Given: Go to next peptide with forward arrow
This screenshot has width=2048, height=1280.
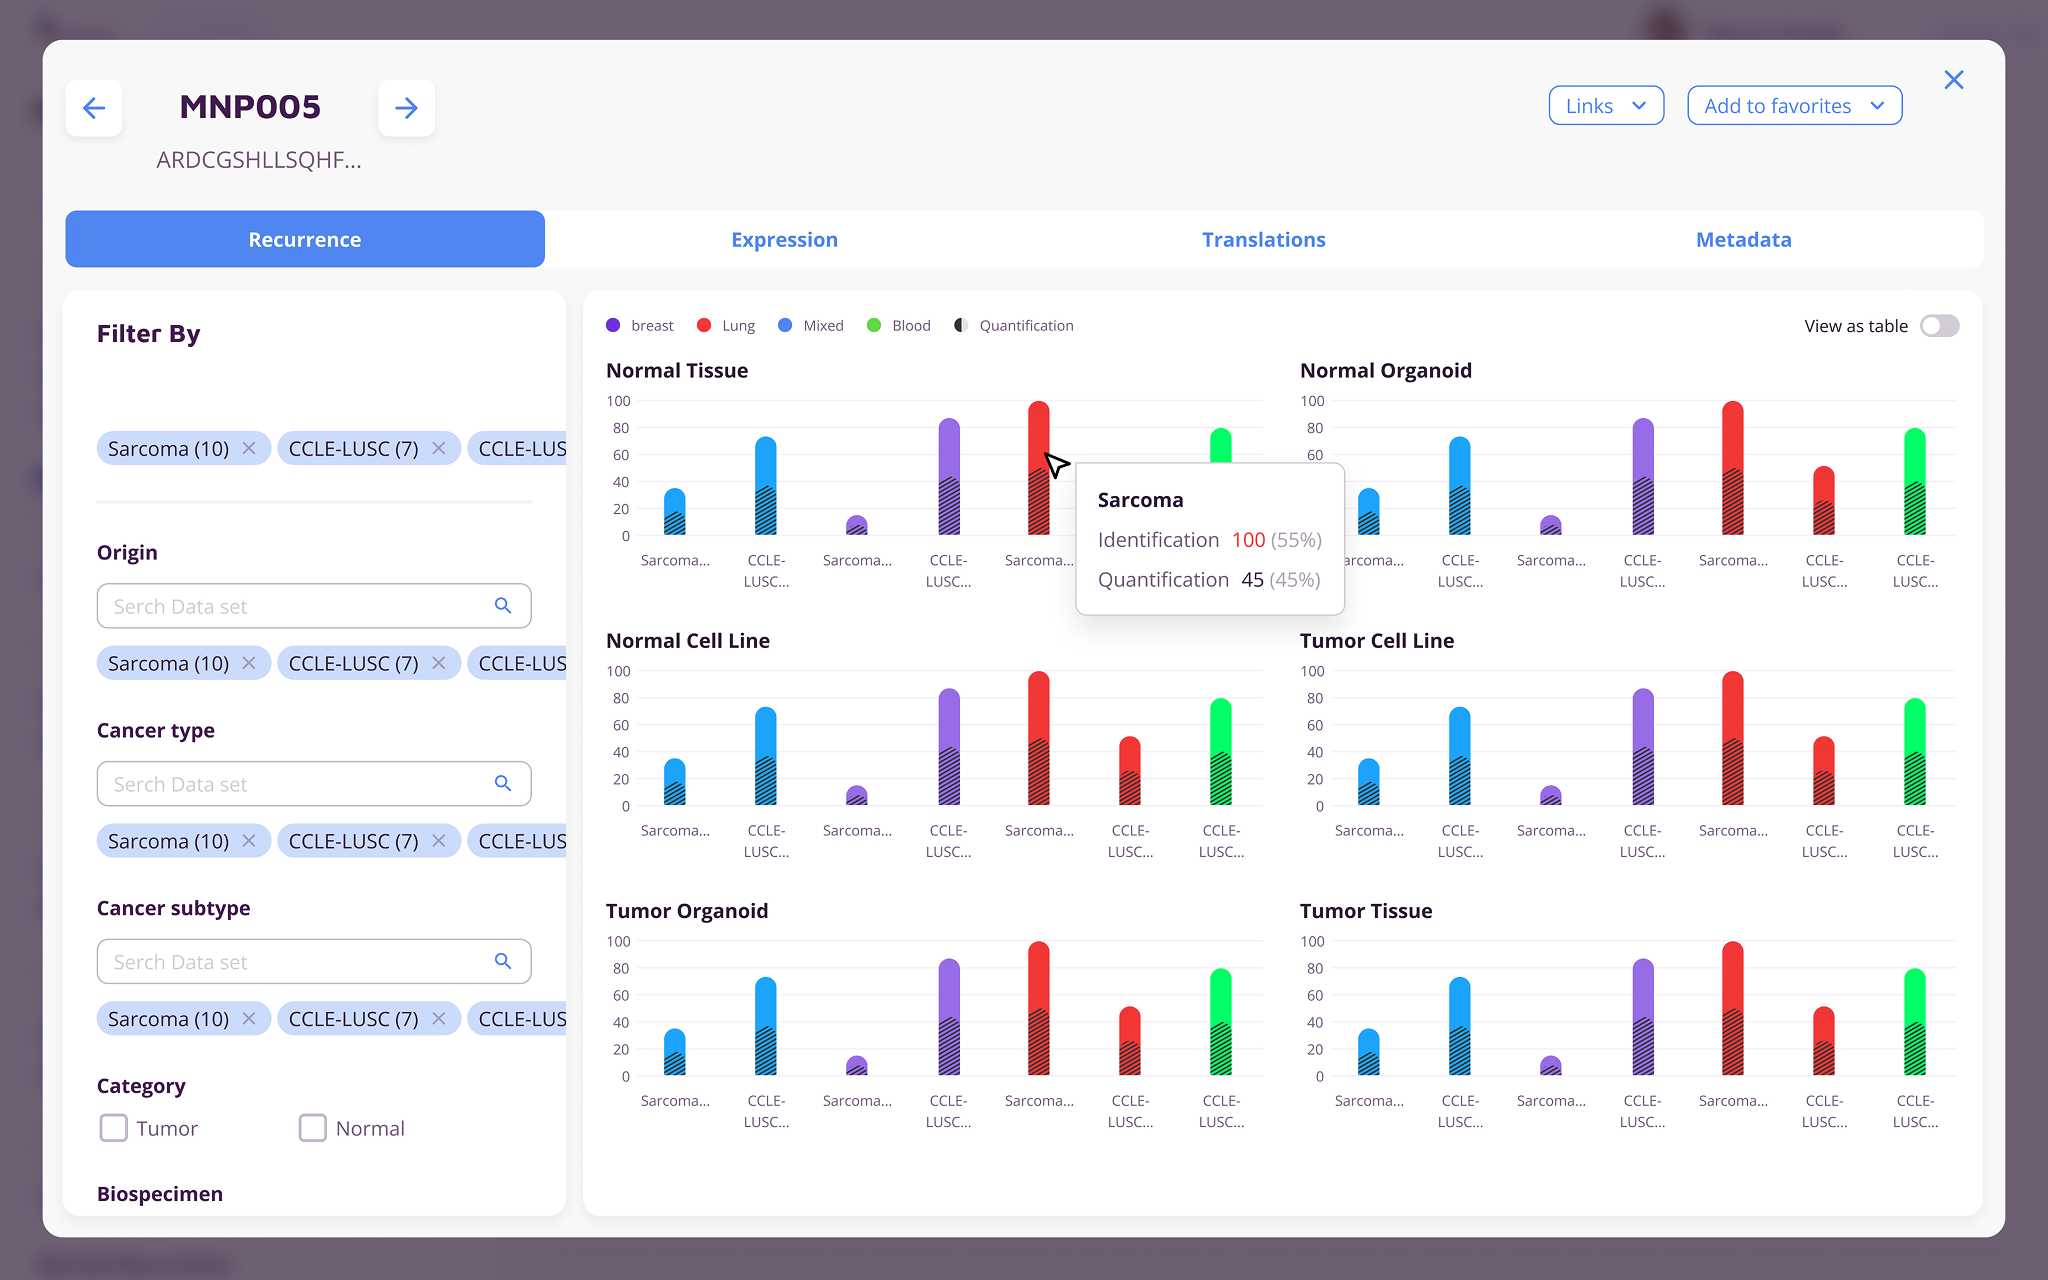Looking at the screenshot, I should pyautogui.click(x=406, y=108).
